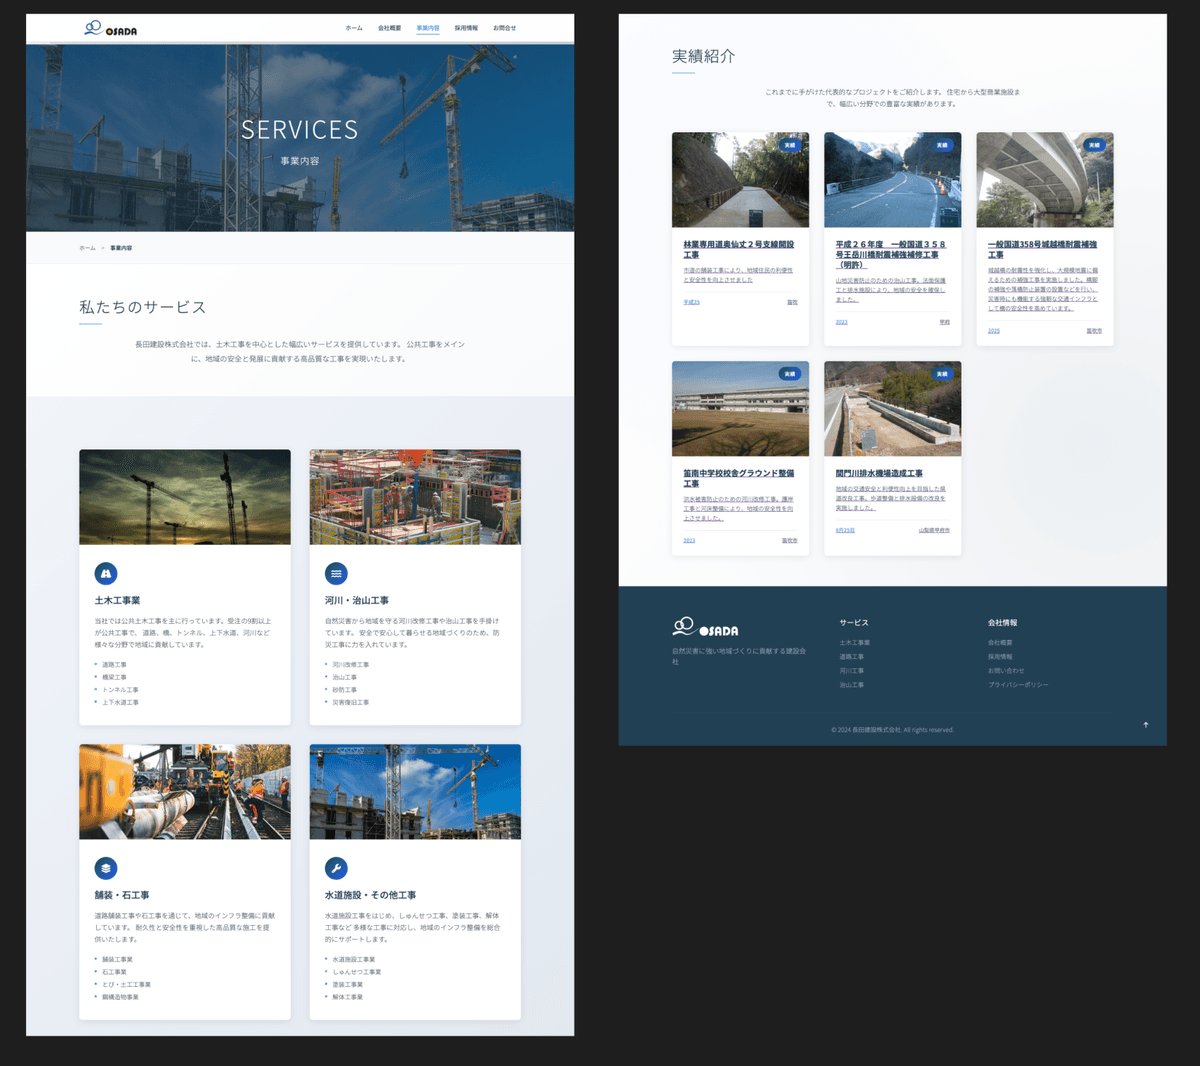Click the 河川・治山工事 card heading
Screen dimensions: 1200x1066
[x=357, y=601]
